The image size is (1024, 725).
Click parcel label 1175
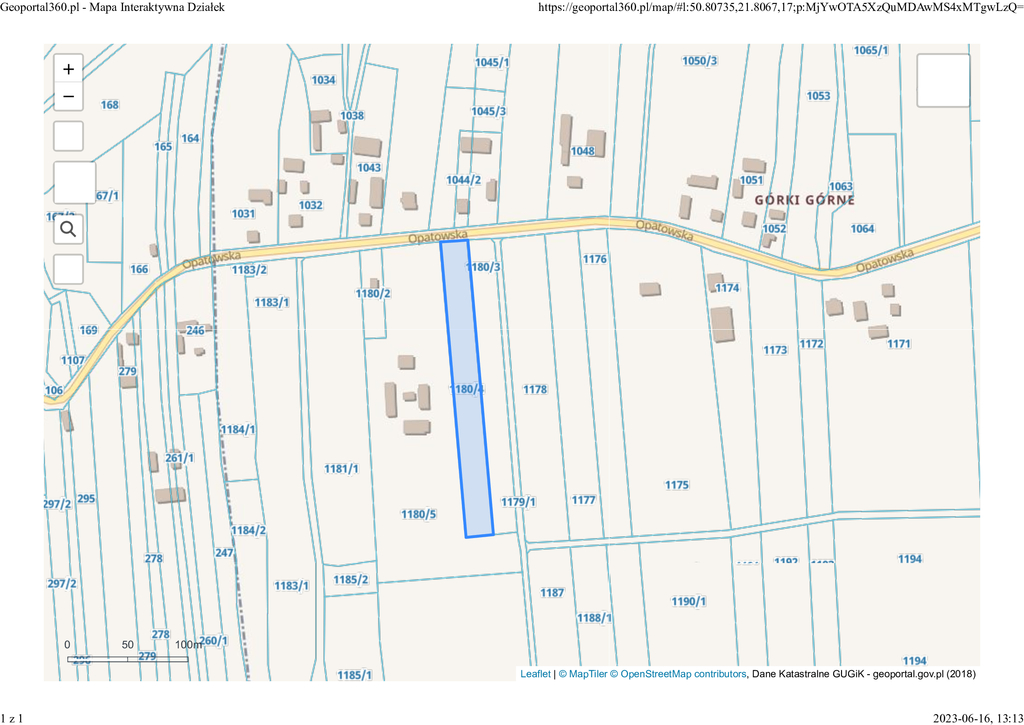click(x=677, y=485)
